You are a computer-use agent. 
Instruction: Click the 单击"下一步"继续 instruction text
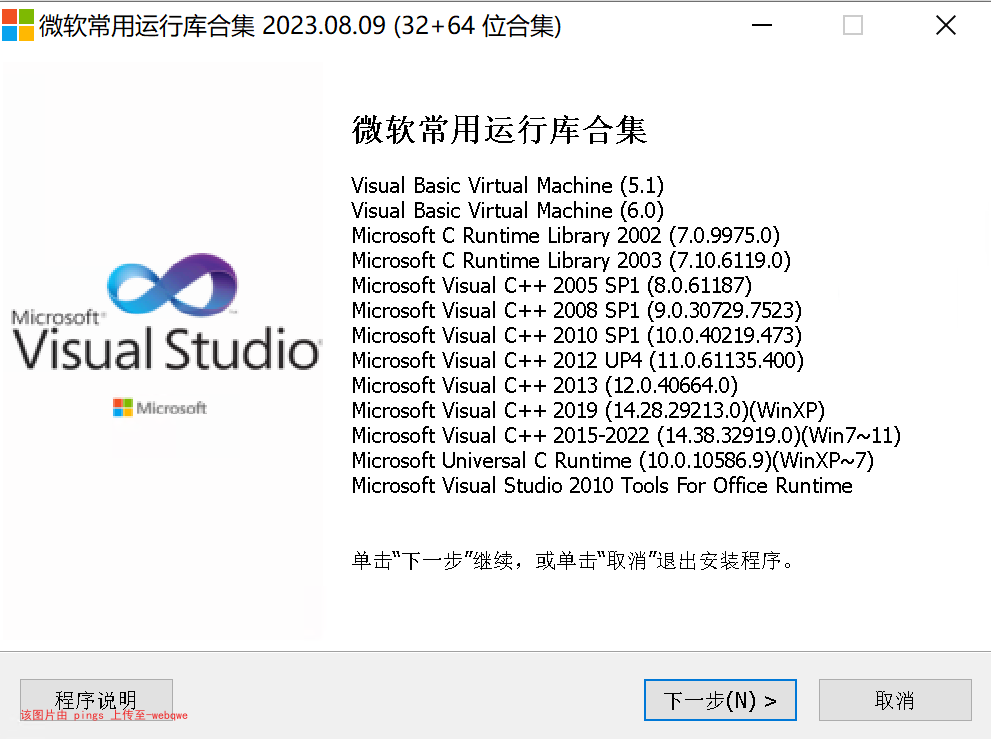coord(573,560)
